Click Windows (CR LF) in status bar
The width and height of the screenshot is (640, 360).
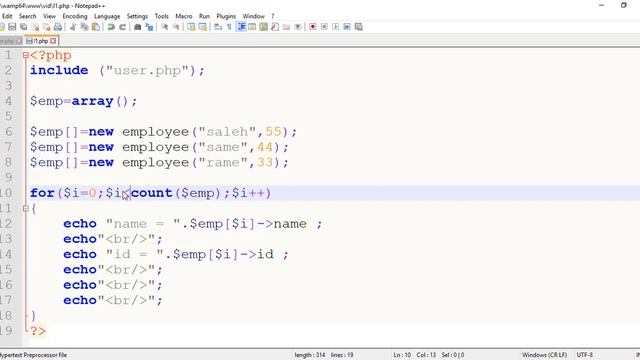coord(544,355)
